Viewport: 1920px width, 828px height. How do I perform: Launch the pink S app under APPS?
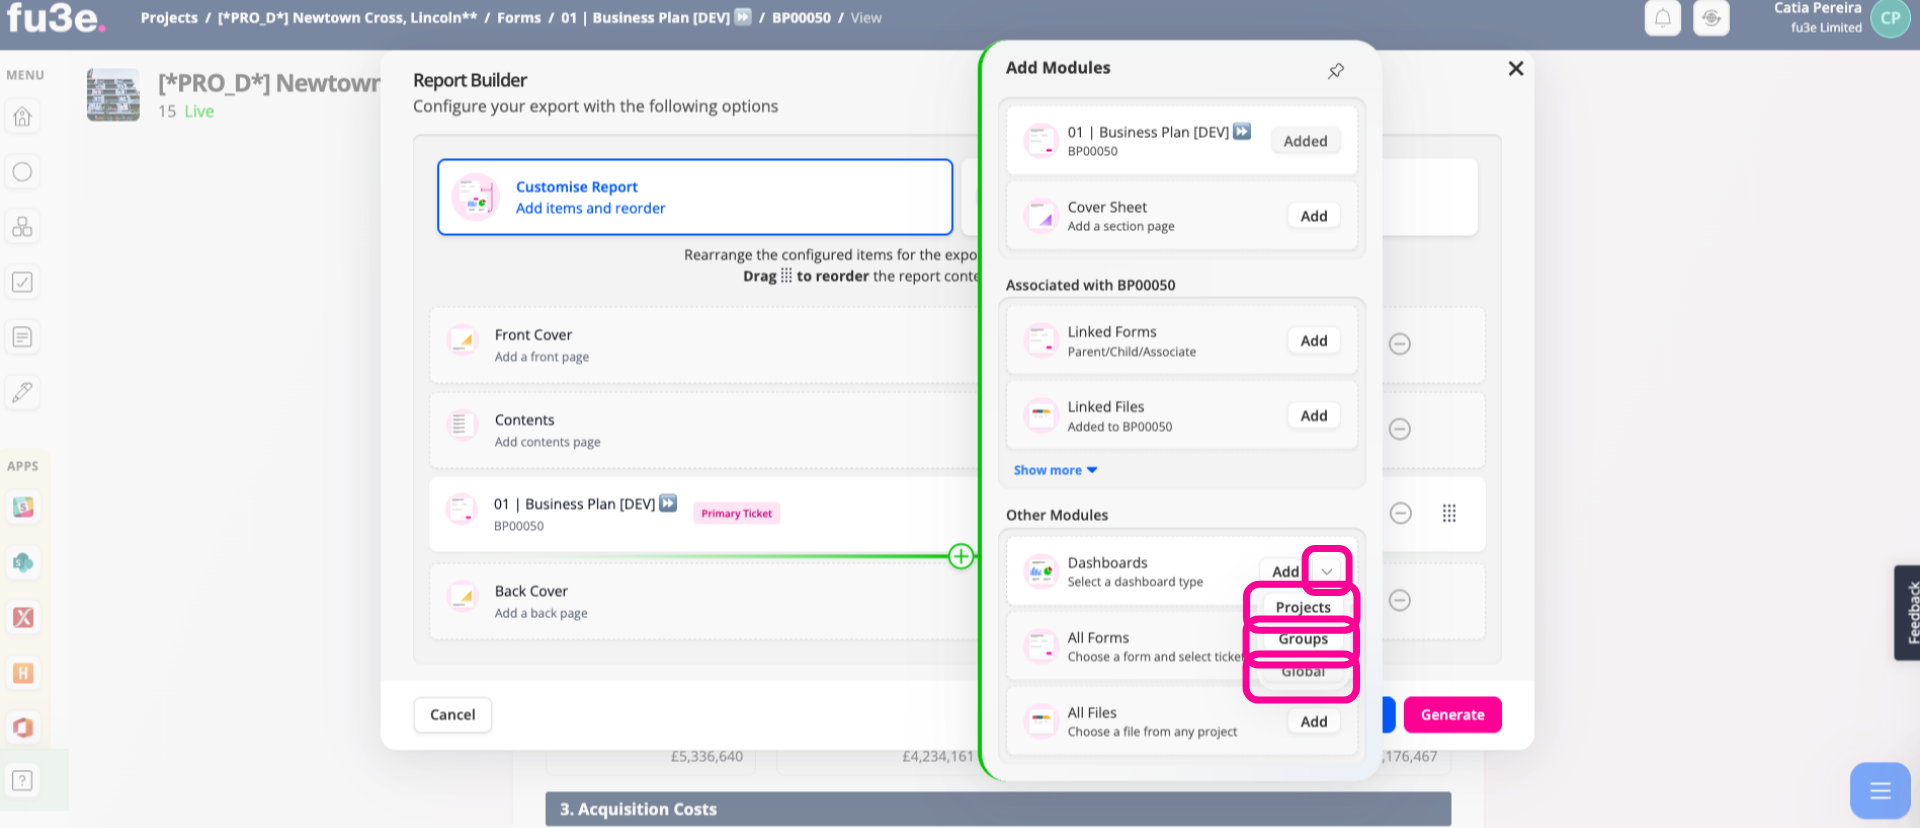23,507
